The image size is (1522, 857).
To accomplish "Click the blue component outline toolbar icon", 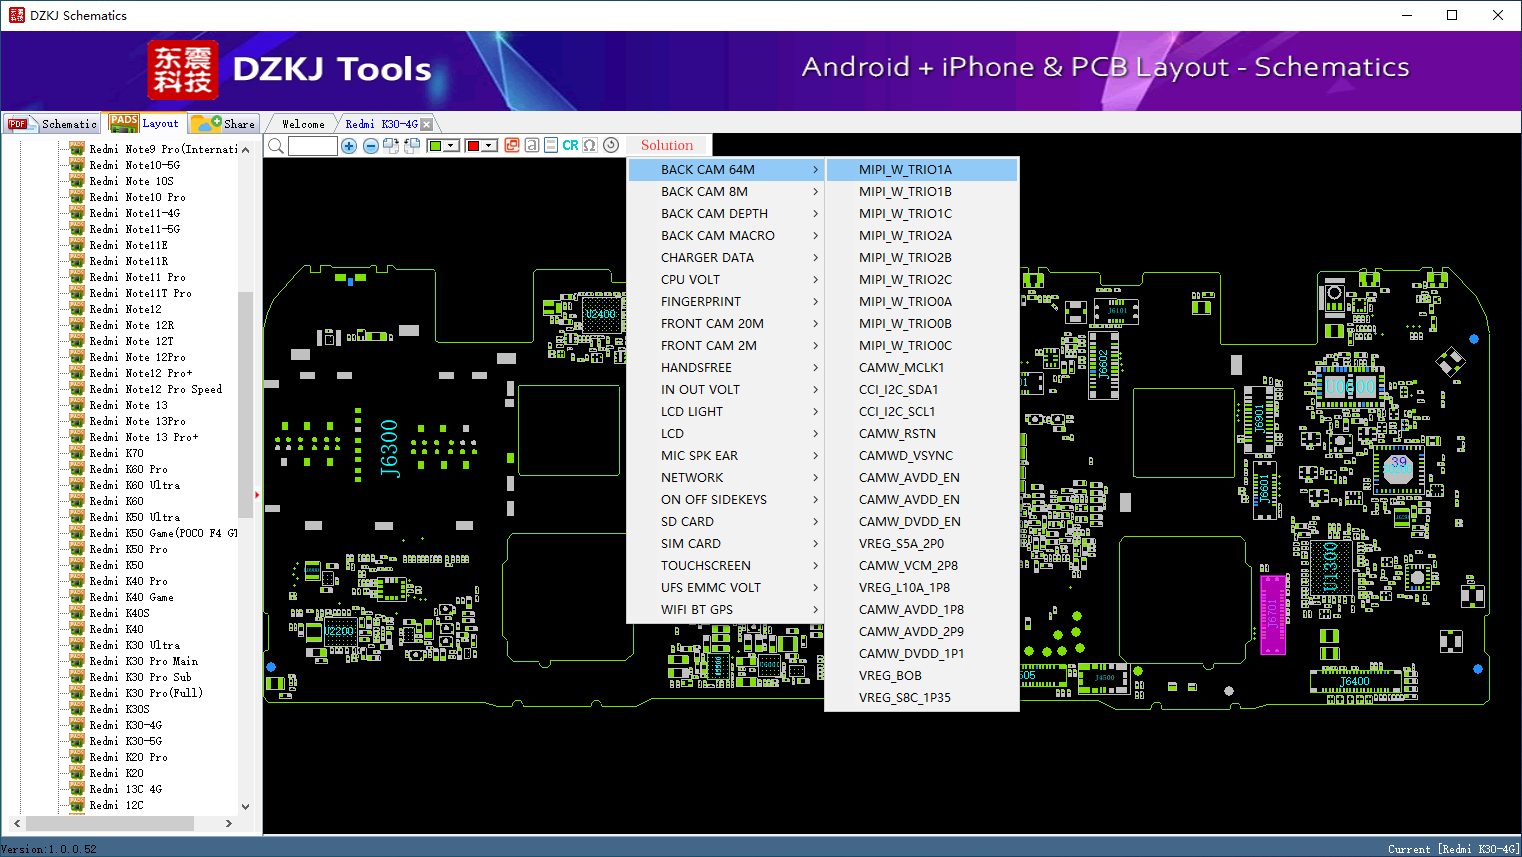I will 551,145.
